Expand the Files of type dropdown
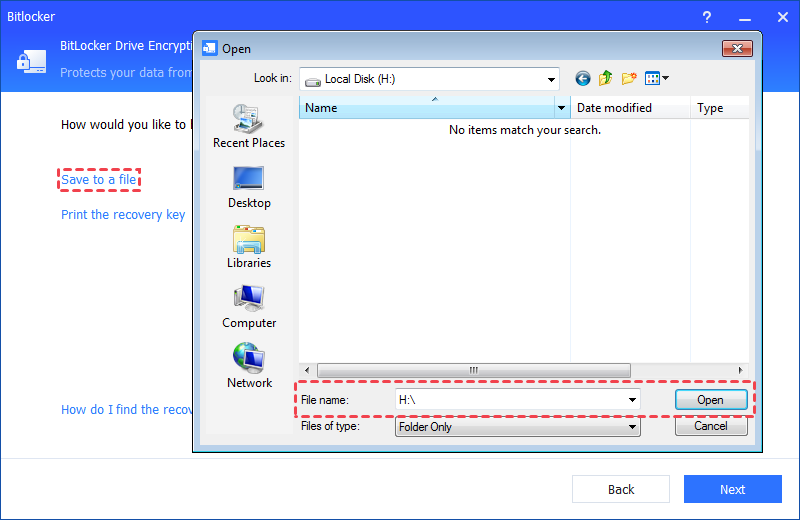800x520 pixels. point(632,427)
